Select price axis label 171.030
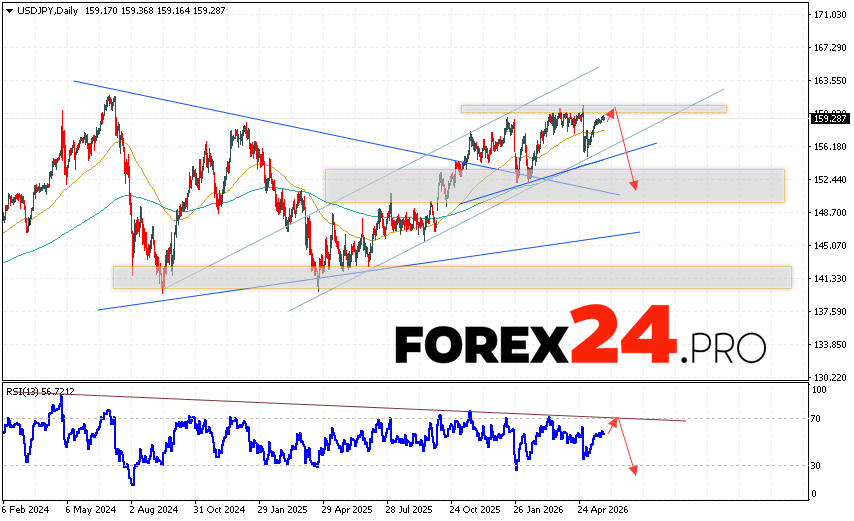The width and height of the screenshot is (854, 521). (x=830, y=15)
